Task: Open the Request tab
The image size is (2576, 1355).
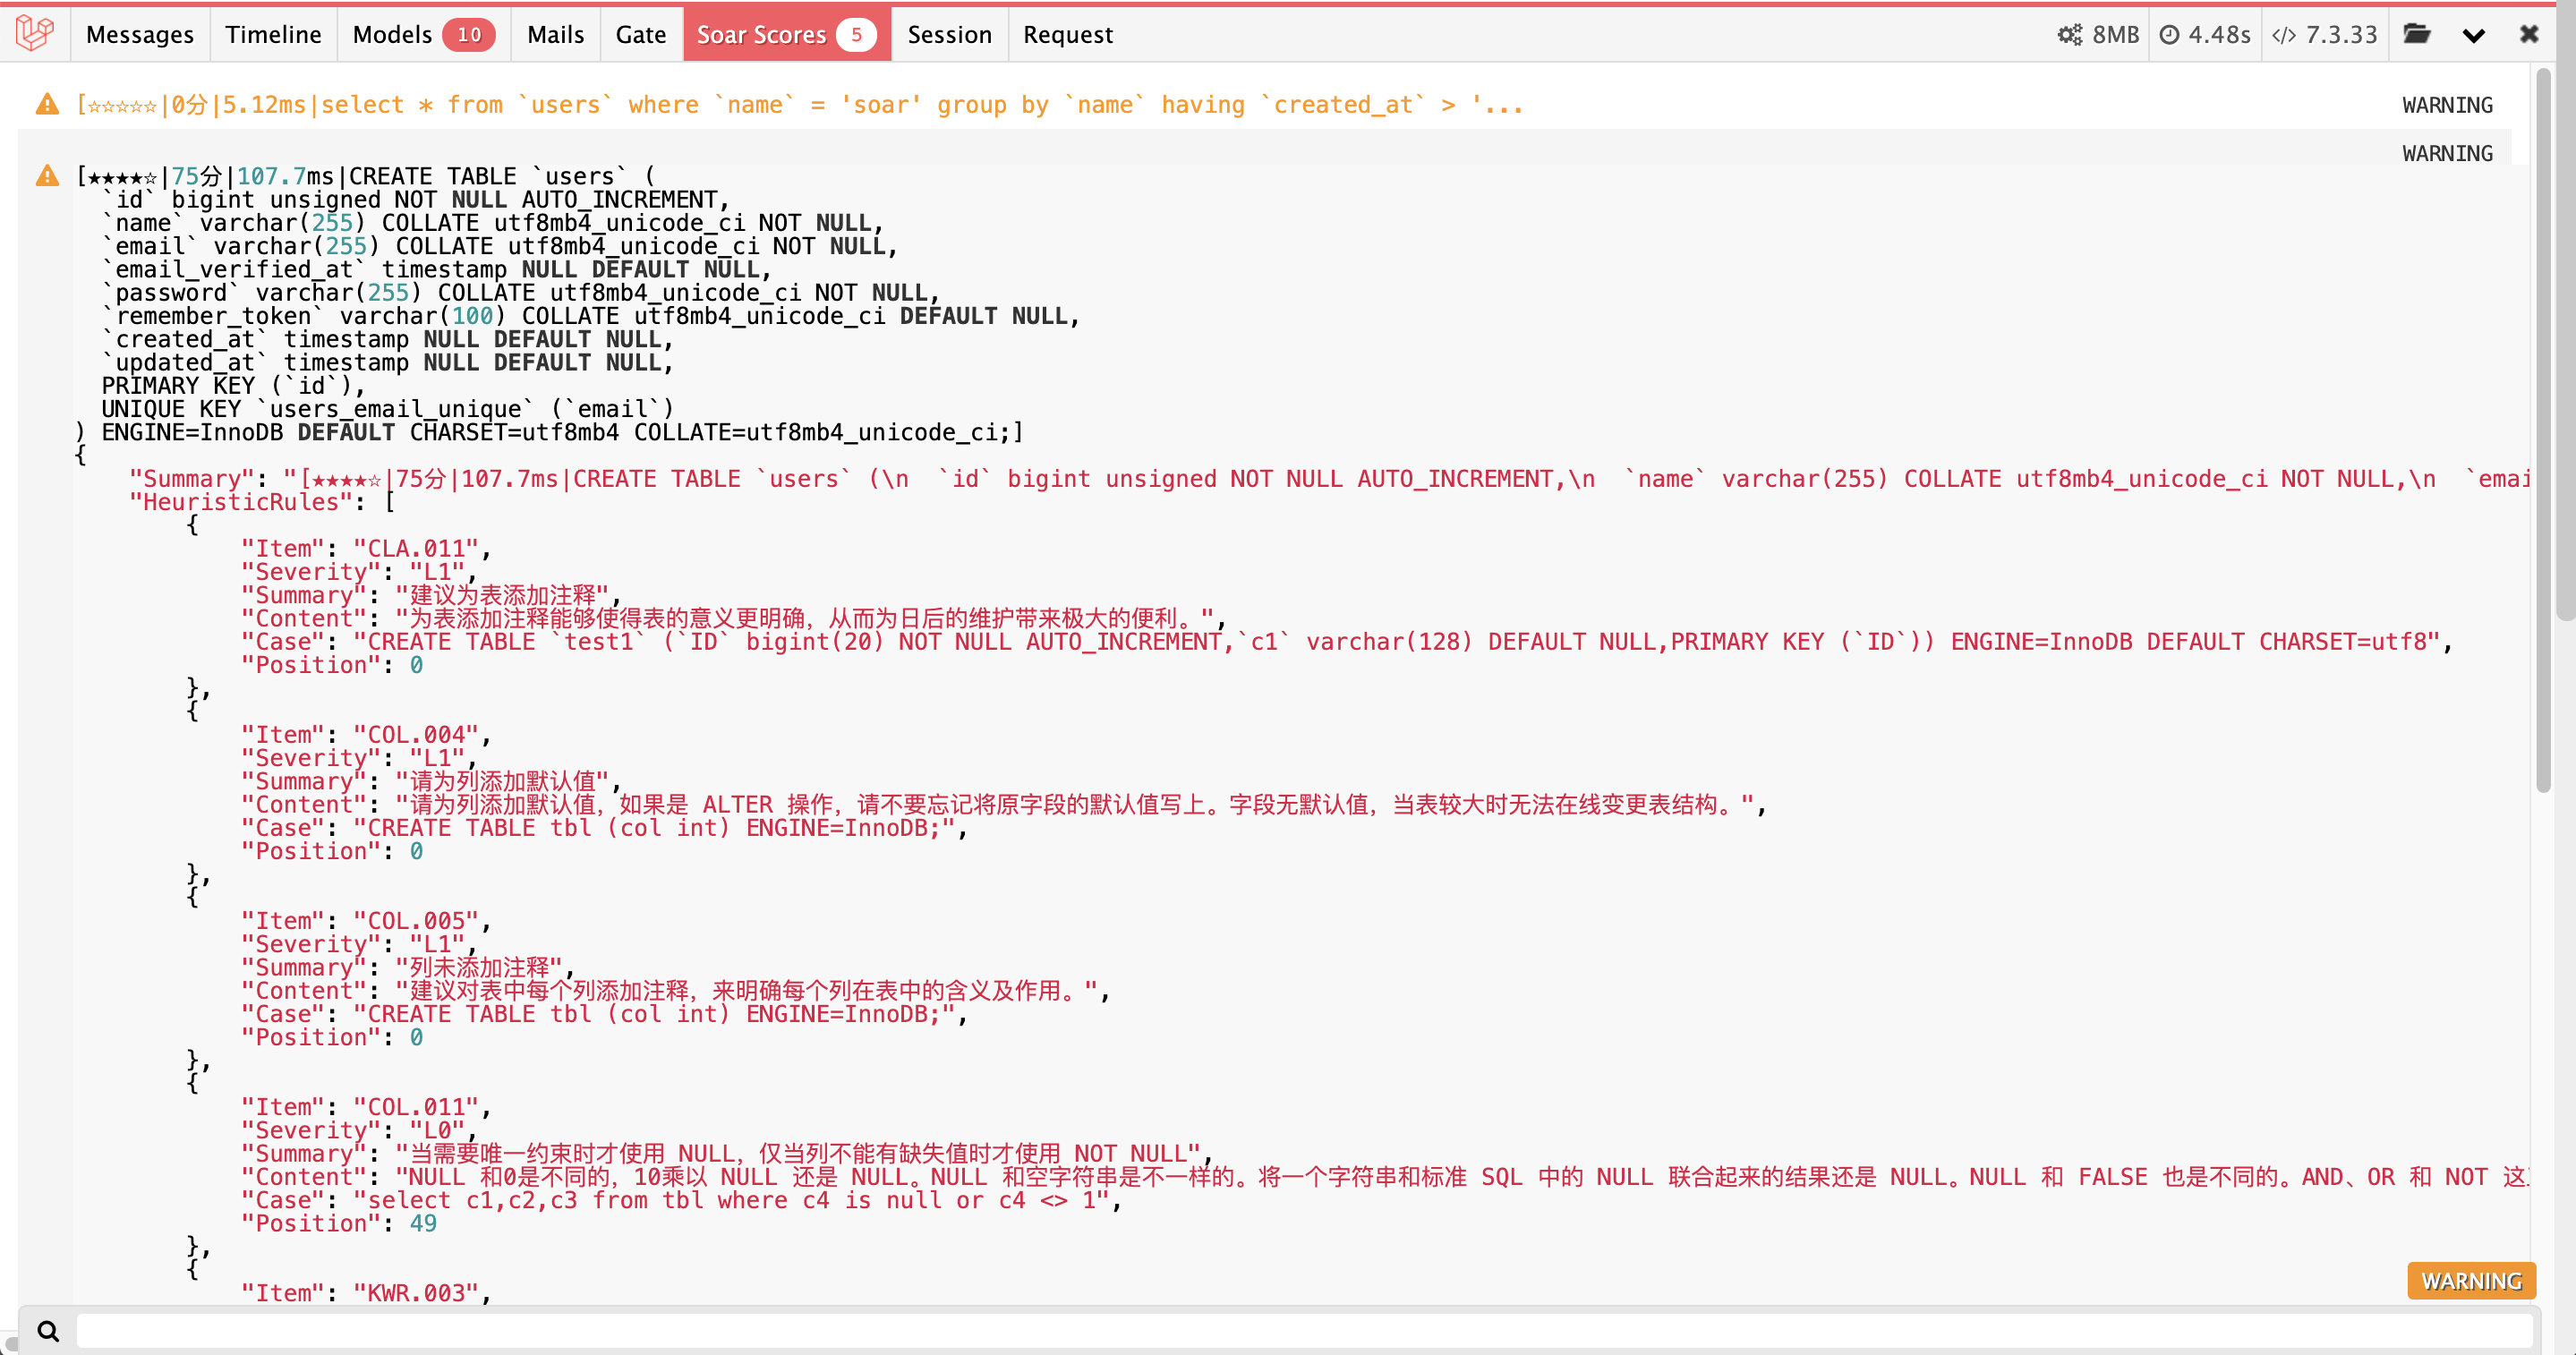Action: [x=1067, y=35]
